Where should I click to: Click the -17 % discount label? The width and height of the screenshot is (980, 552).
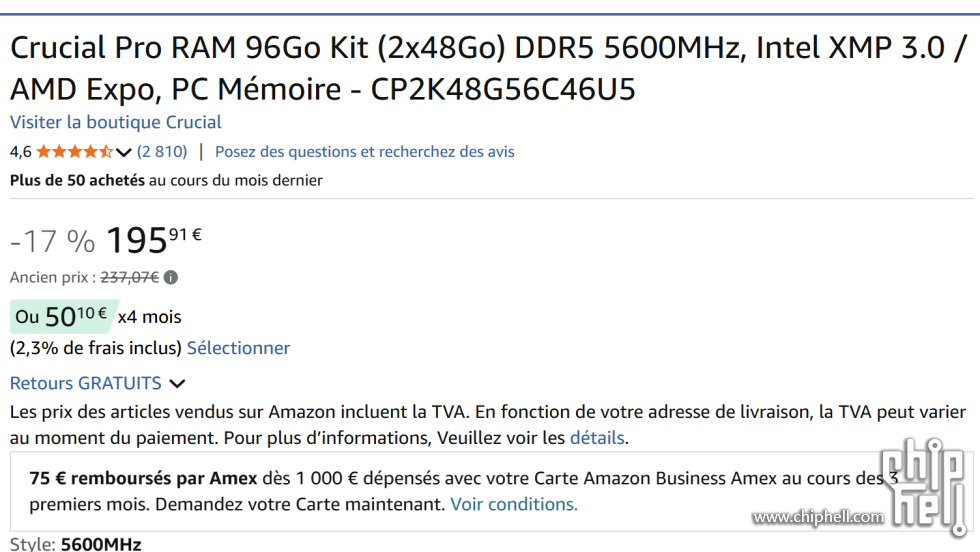pos(52,241)
